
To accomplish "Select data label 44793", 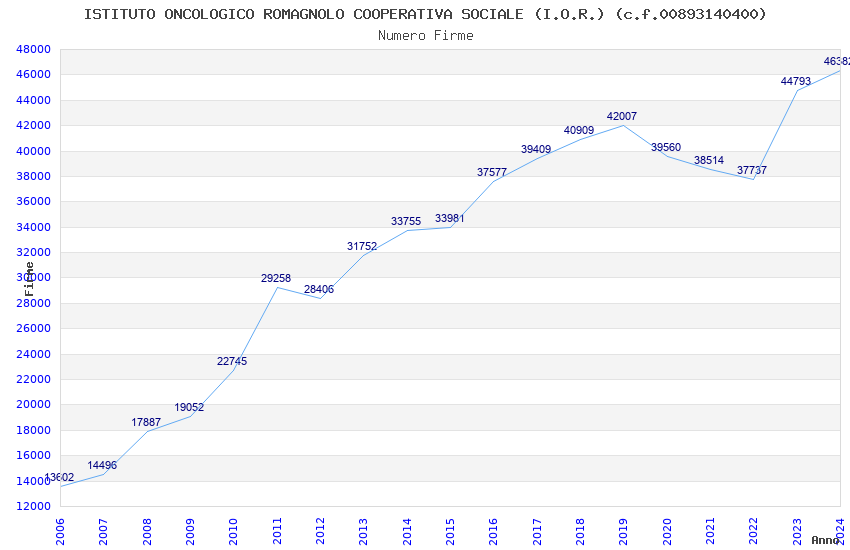I will 796,81.
